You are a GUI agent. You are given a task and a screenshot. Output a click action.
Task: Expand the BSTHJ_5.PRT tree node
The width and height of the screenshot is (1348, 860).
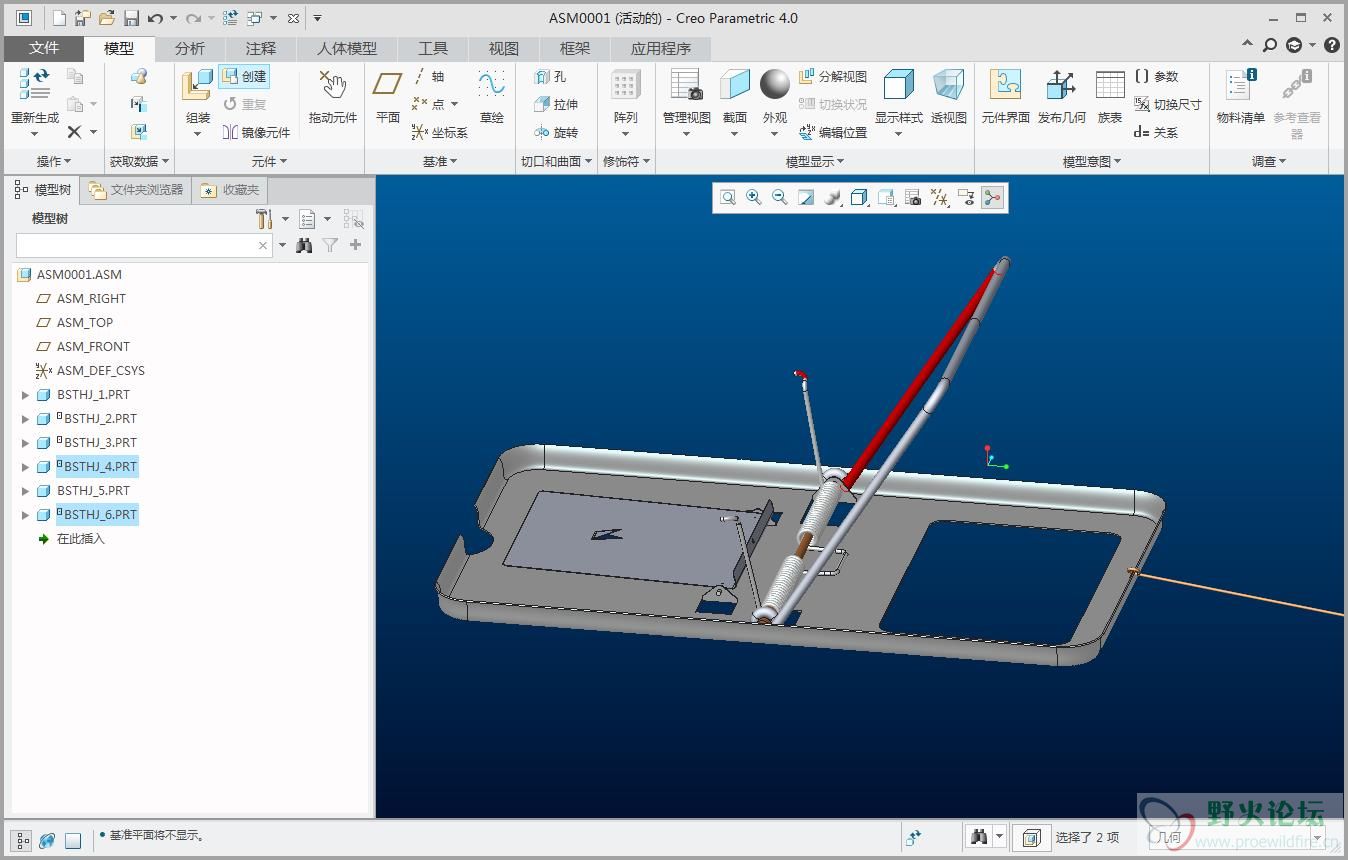[26, 491]
